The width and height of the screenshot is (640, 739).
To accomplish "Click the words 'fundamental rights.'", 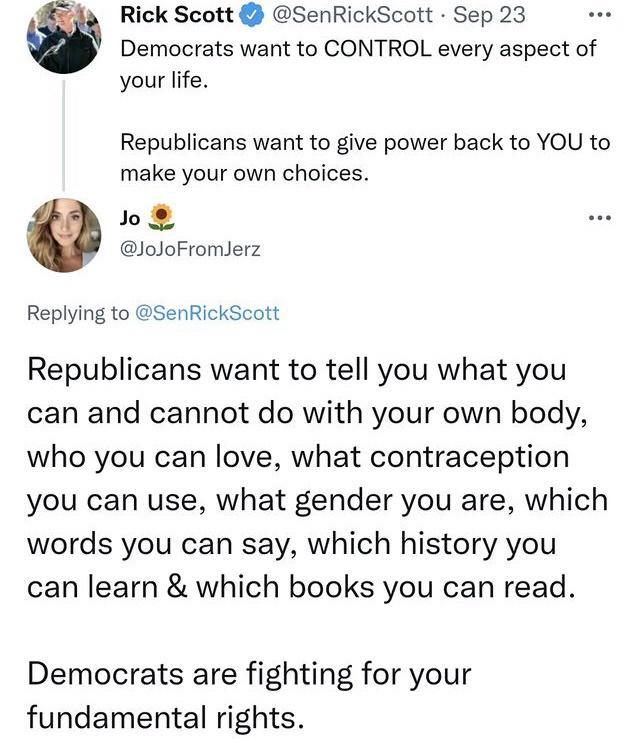I will point(163,717).
